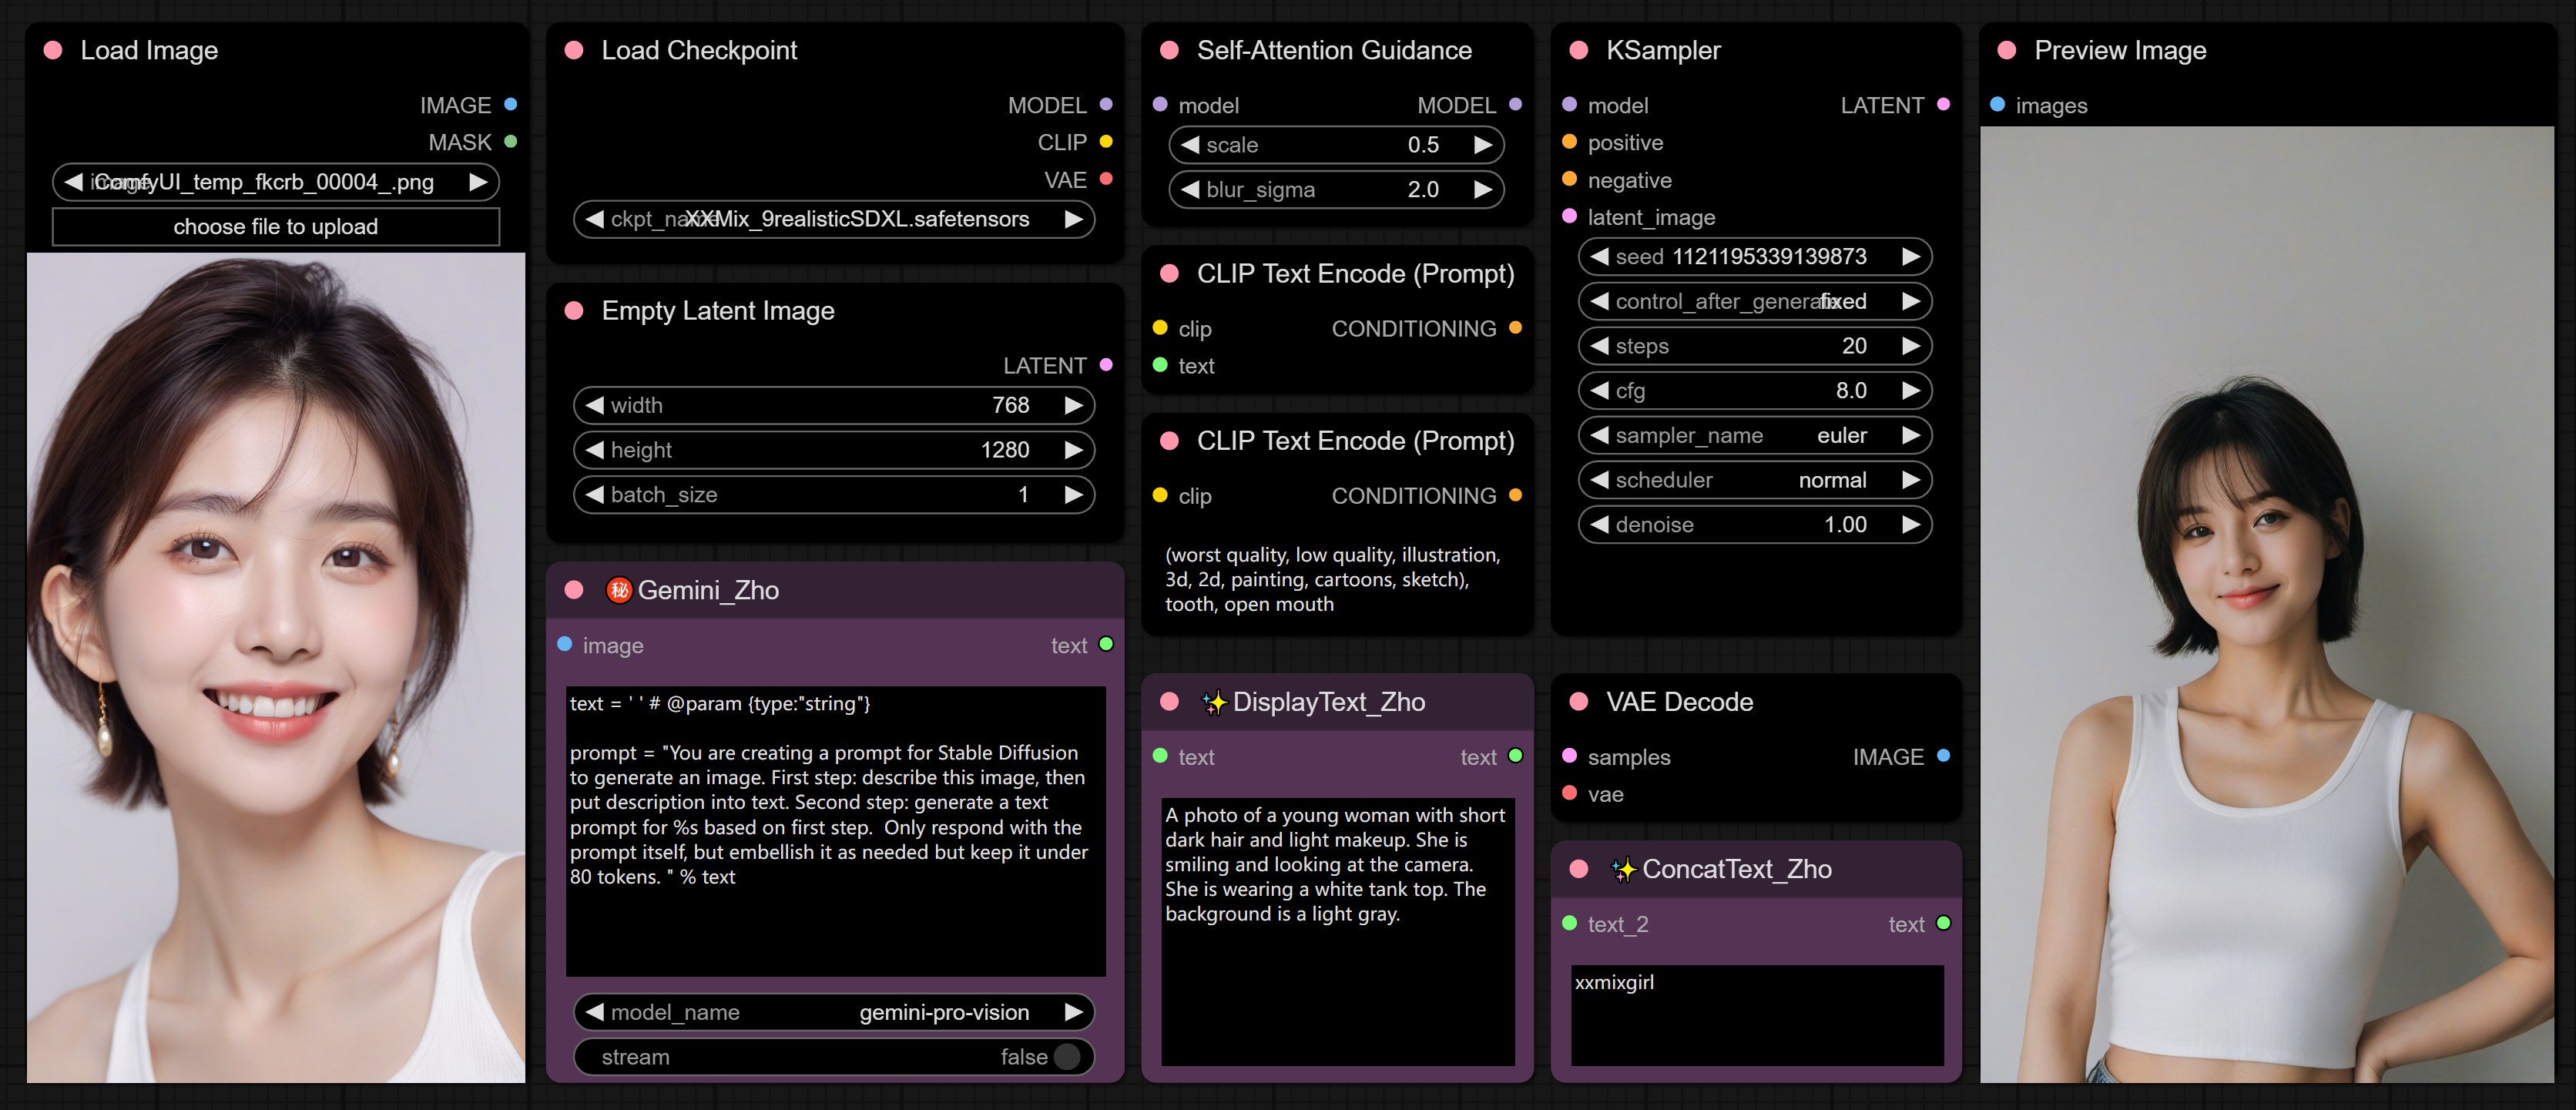Screen dimensions: 2576x1110
Task: Collapse the Self-Attention Guidance node dot
Action: (1169, 50)
